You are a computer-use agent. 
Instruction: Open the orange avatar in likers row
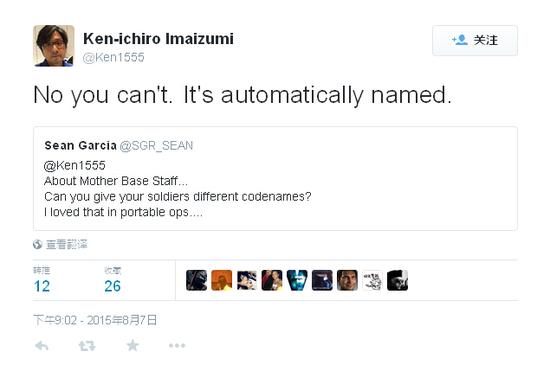click(222, 280)
